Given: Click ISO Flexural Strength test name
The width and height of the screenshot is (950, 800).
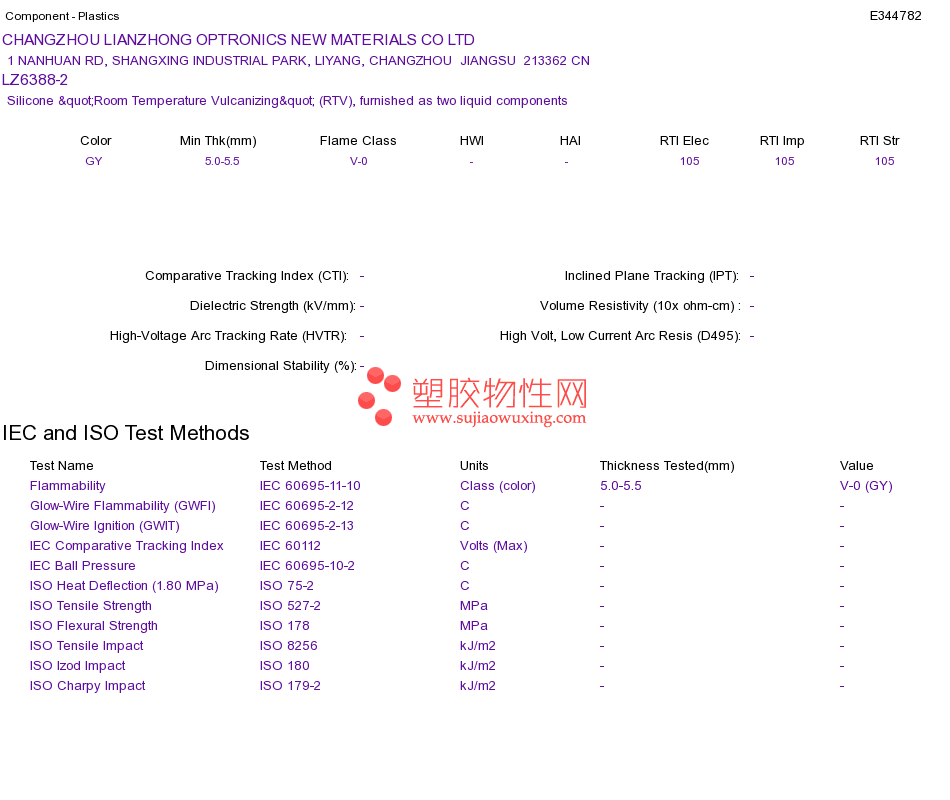Looking at the screenshot, I should (94, 625).
